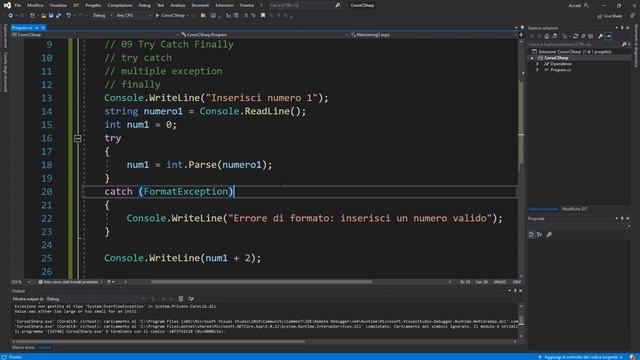Click the Open File folder icon
The height and width of the screenshot is (360, 640).
click(x=43, y=16)
